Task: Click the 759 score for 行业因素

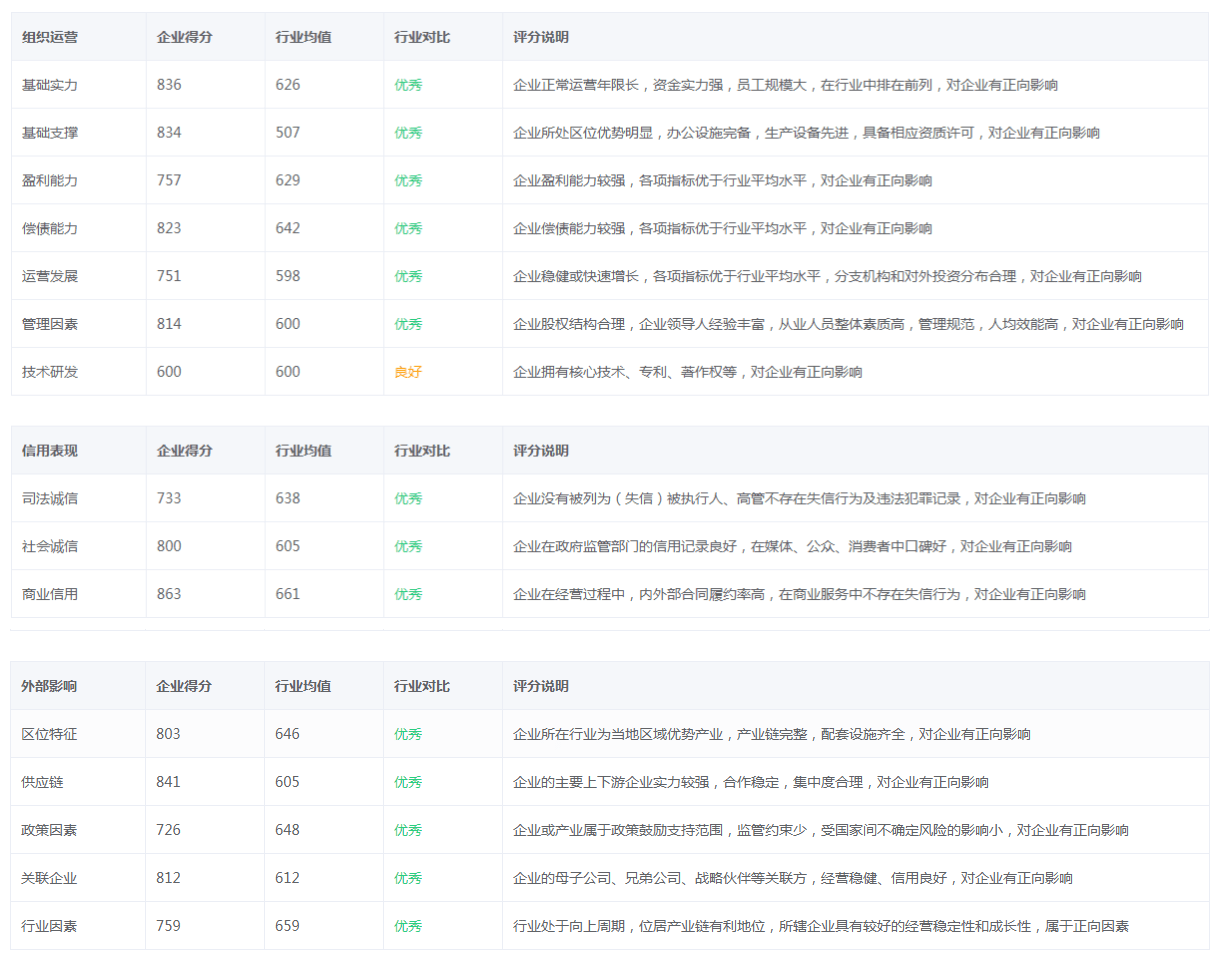Action: coord(168,927)
